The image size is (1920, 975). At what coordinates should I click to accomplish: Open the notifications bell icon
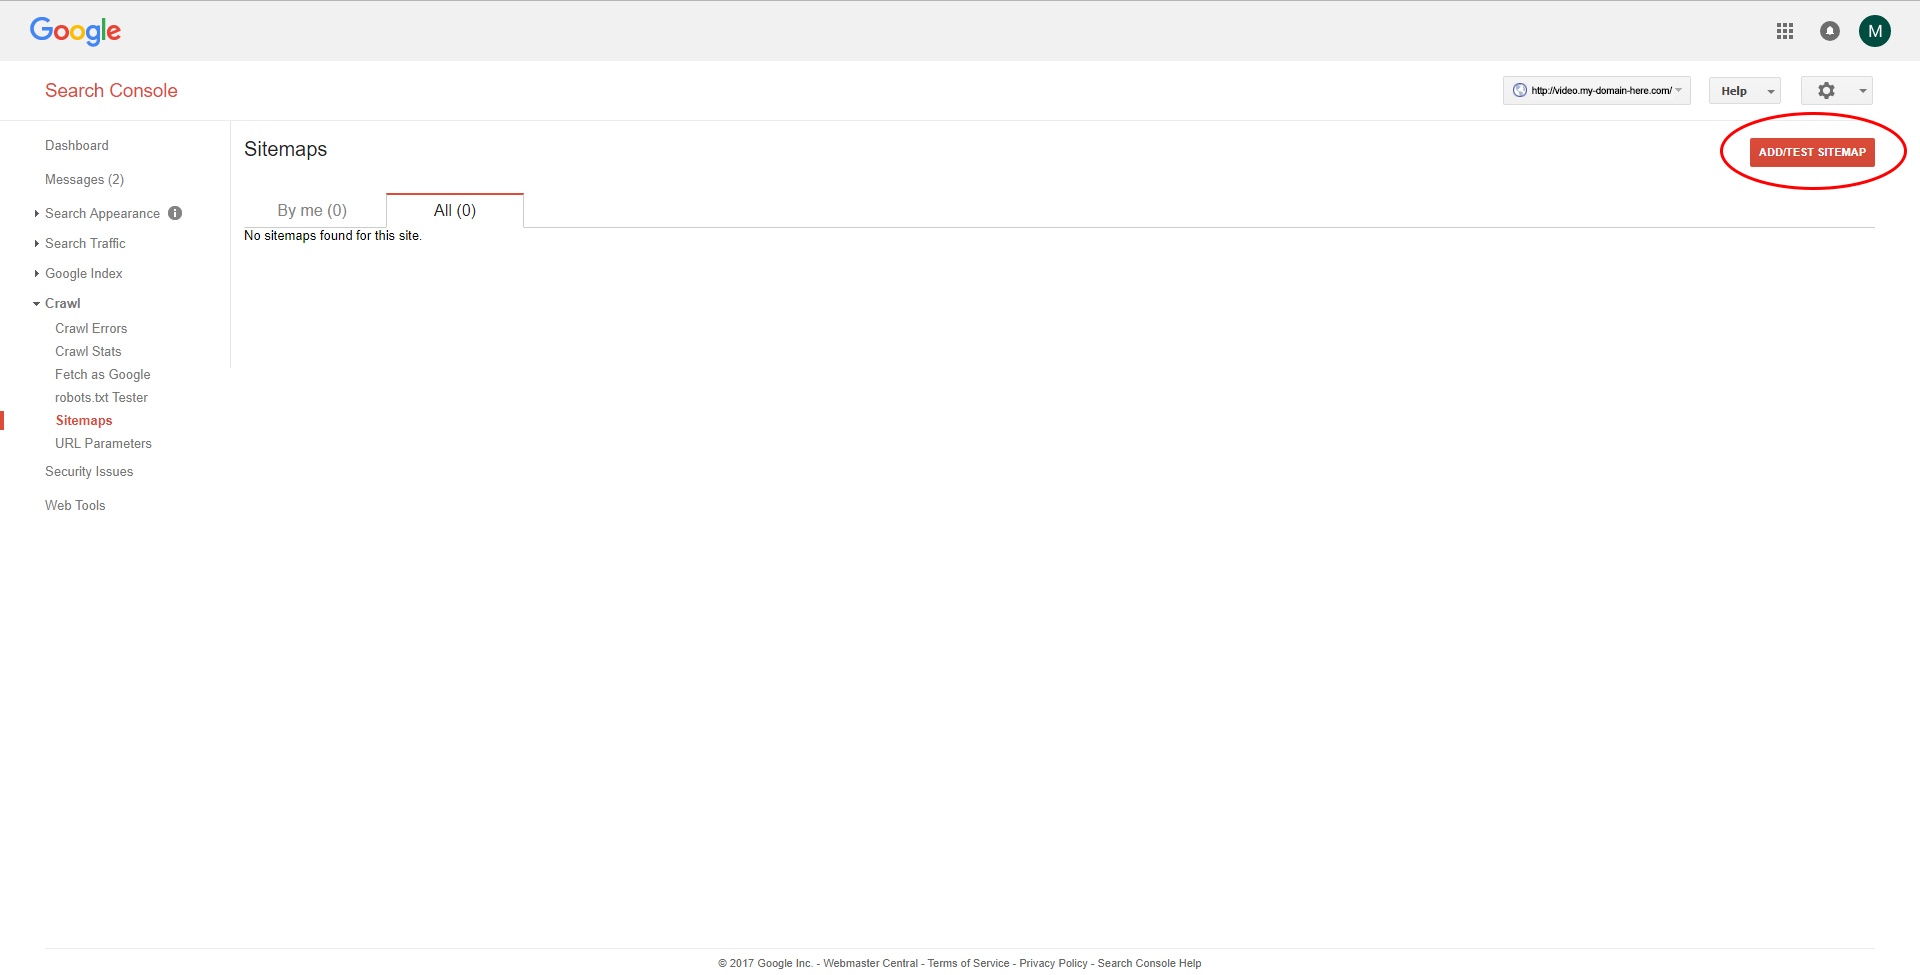(1830, 31)
